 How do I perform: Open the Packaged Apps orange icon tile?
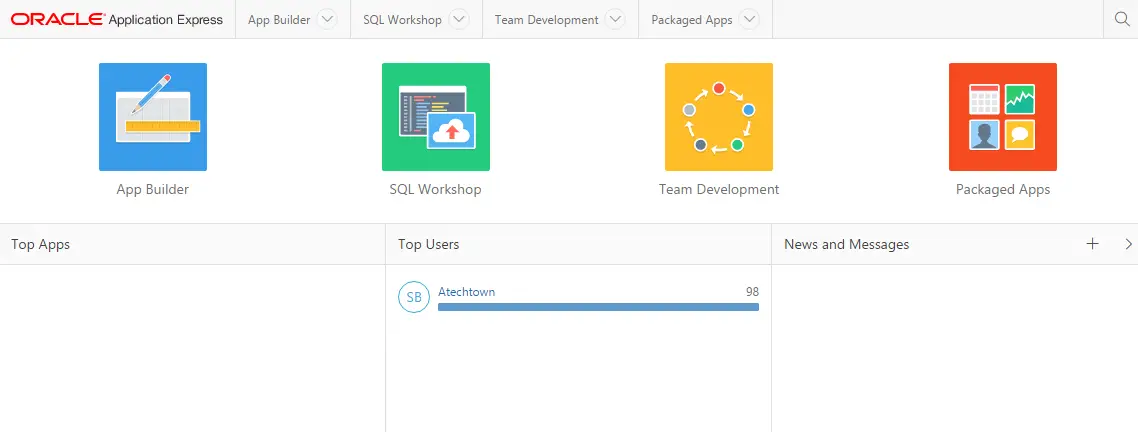[x=1002, y=117]
